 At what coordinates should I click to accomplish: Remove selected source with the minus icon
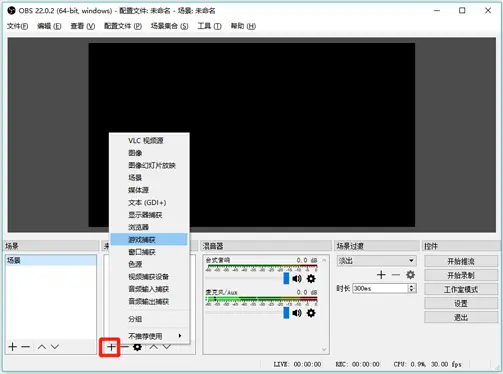point(124,347)
